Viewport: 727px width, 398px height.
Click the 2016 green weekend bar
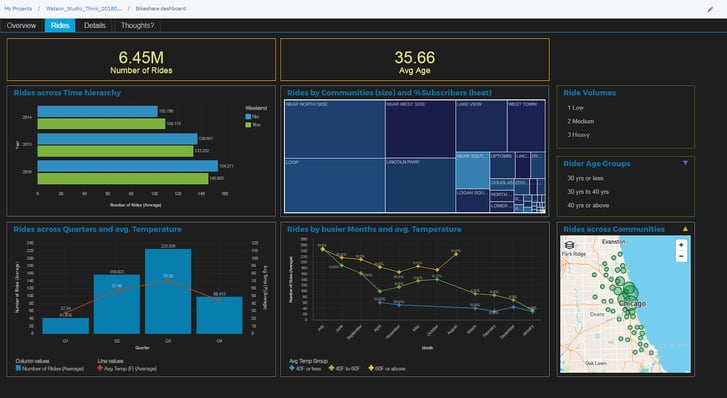click(123, 179)
